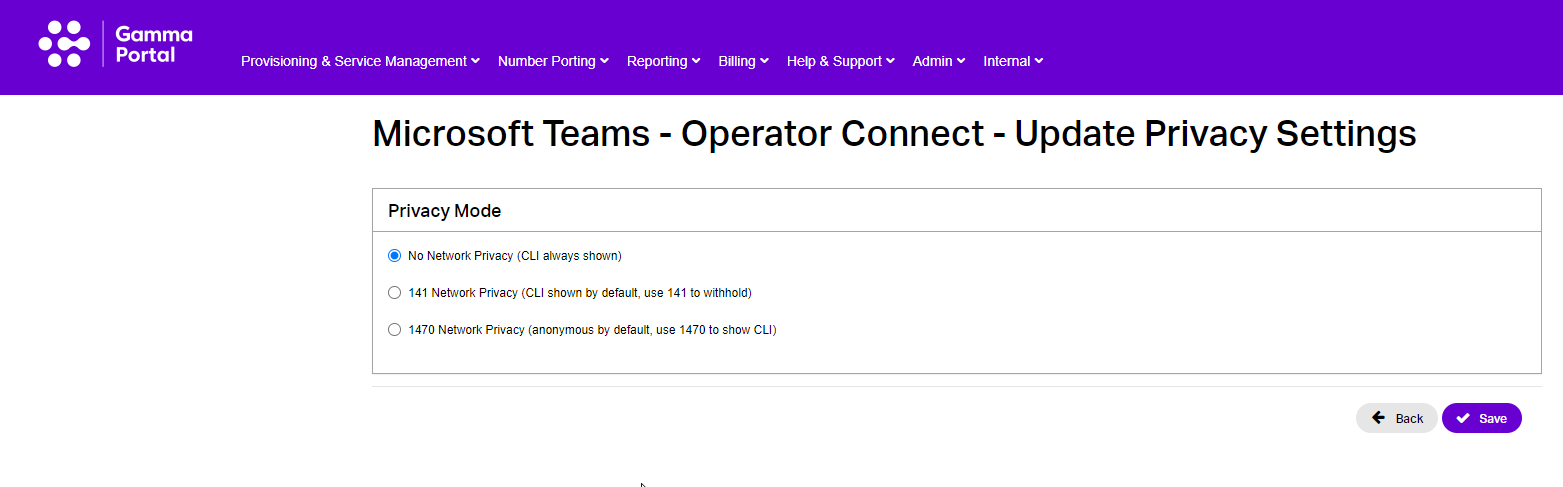1563x487 pixels.
Task: Click the Update Privacy Settings page title
Action: point(894,133)
